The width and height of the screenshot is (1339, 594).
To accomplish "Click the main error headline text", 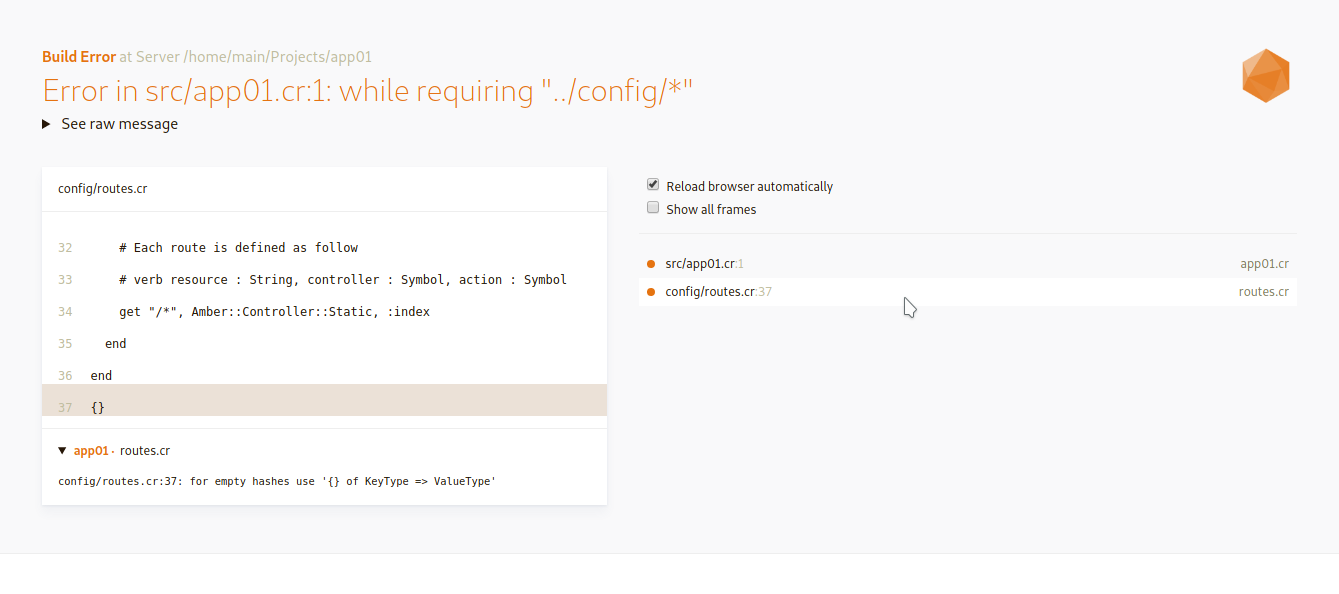I will [x=368, y=91].
